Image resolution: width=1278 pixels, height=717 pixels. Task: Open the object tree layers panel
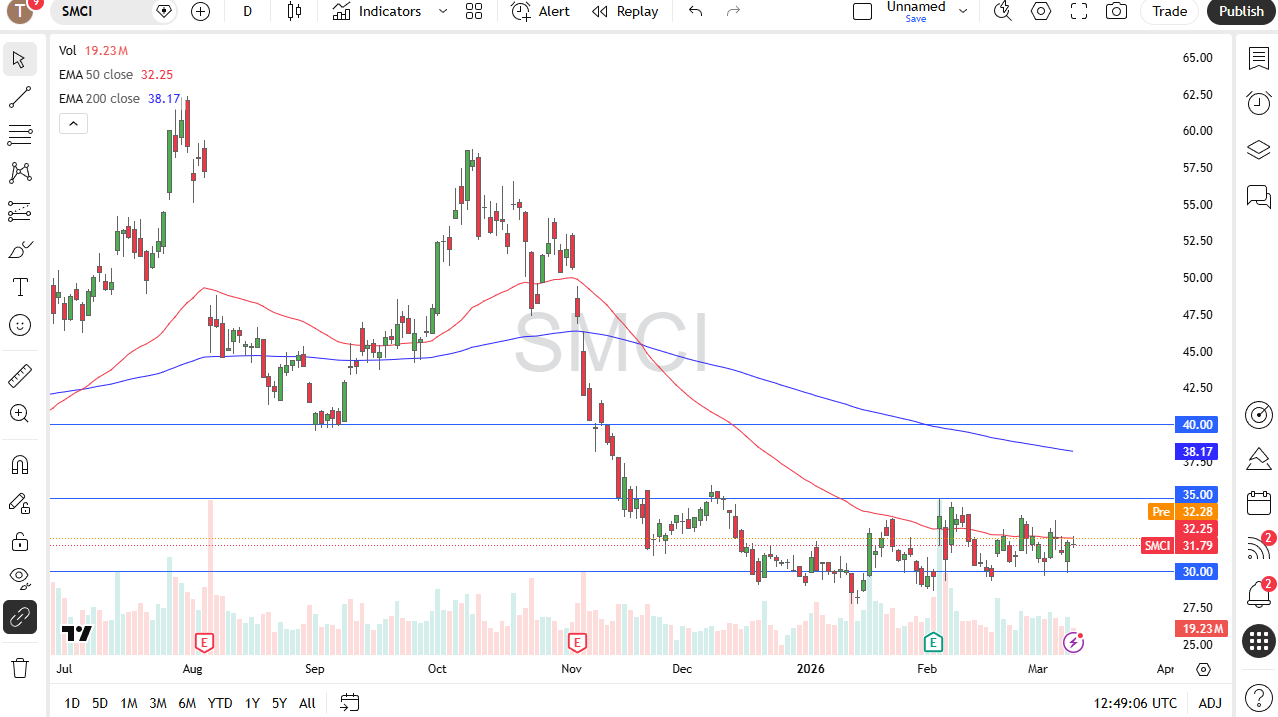(1258, 150)
